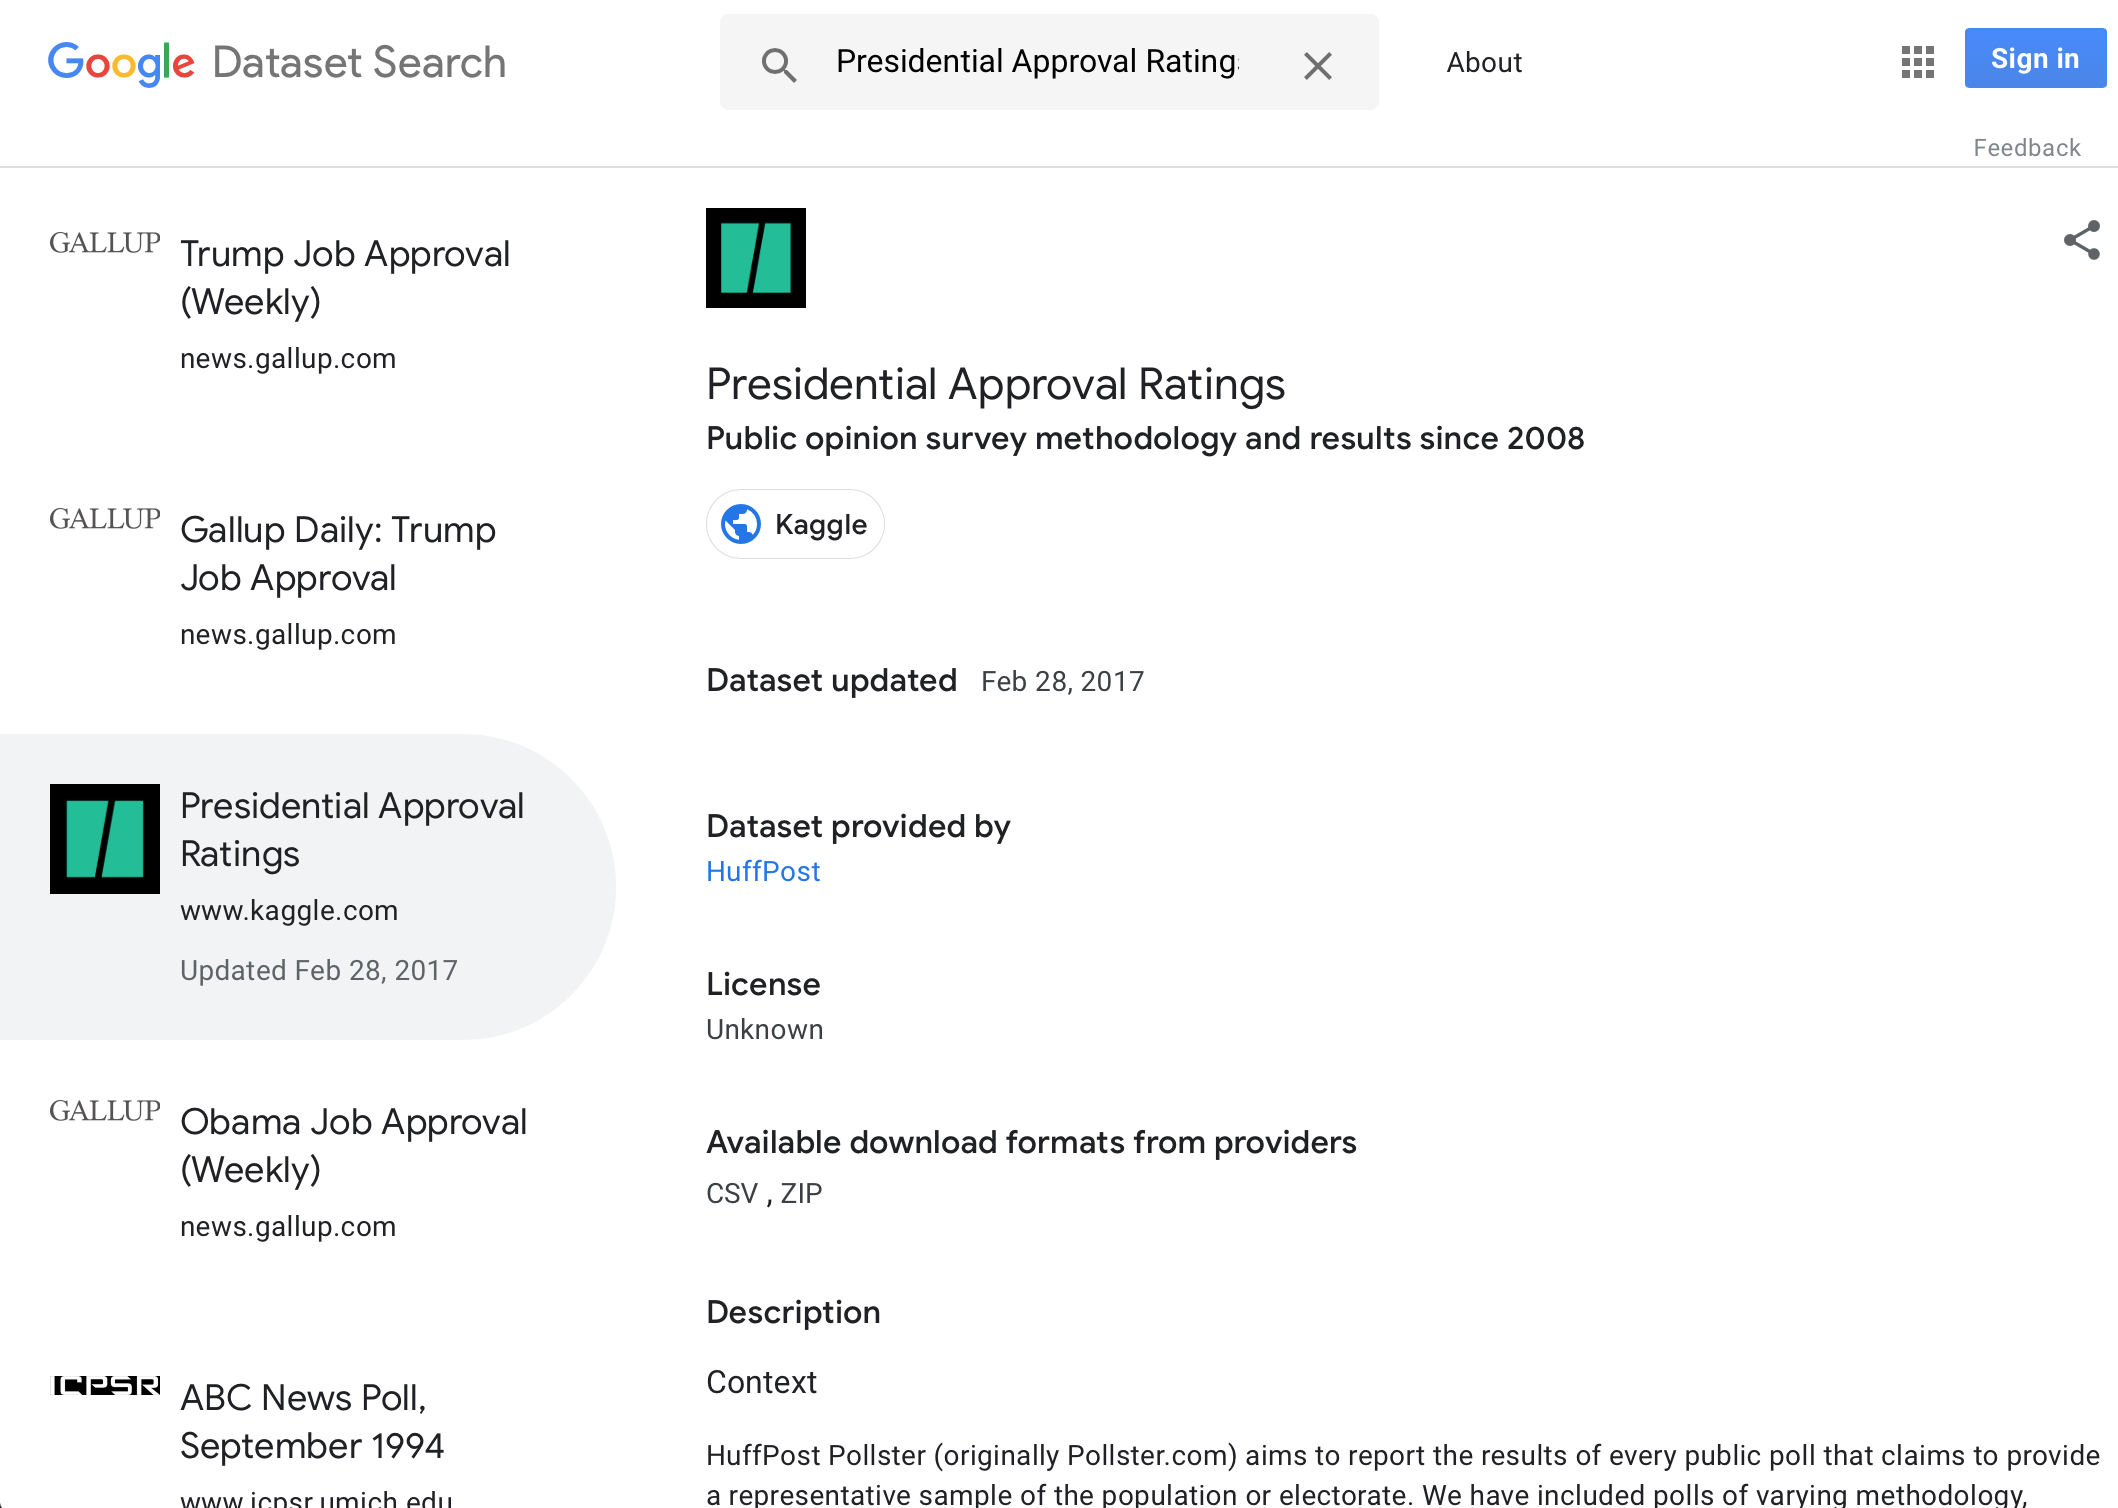Click the Kaggle globe icon
Viewport: 2118px width, 1508px height.
click(741, 524)
